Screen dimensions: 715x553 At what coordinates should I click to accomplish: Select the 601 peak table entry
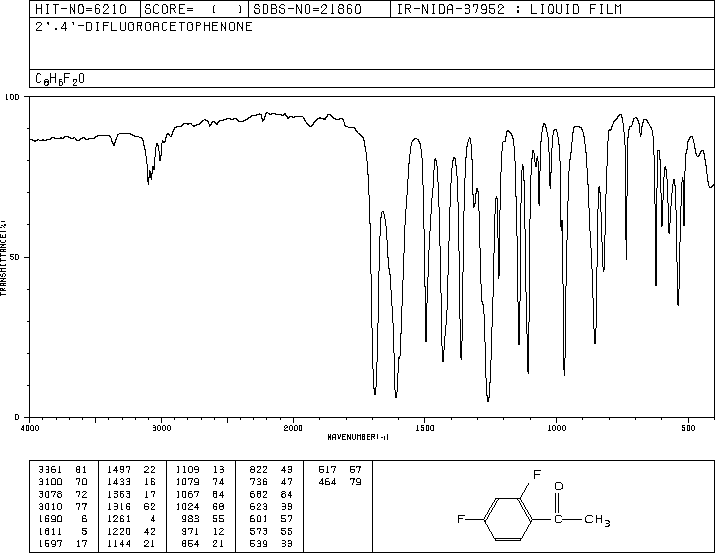271,519
